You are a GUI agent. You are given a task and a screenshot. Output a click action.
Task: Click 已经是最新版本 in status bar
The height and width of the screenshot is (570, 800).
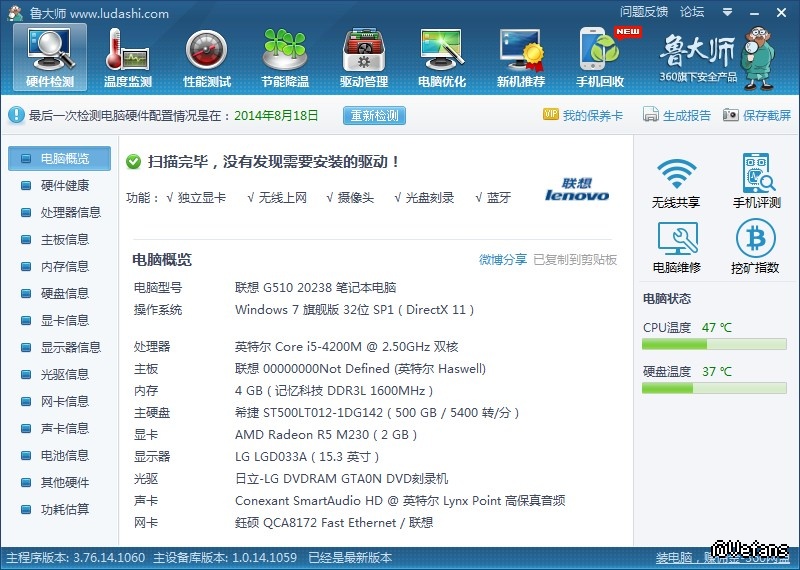click(350, 558)
